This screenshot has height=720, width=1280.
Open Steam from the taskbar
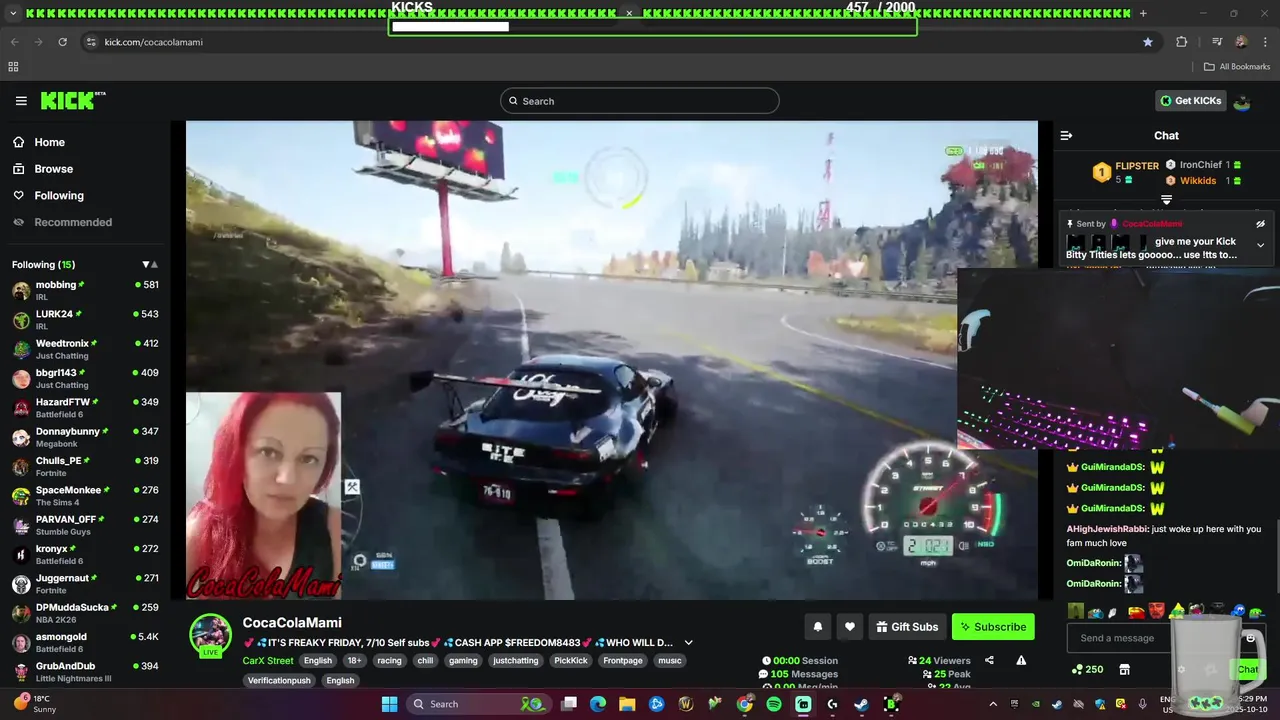(861, 704)
